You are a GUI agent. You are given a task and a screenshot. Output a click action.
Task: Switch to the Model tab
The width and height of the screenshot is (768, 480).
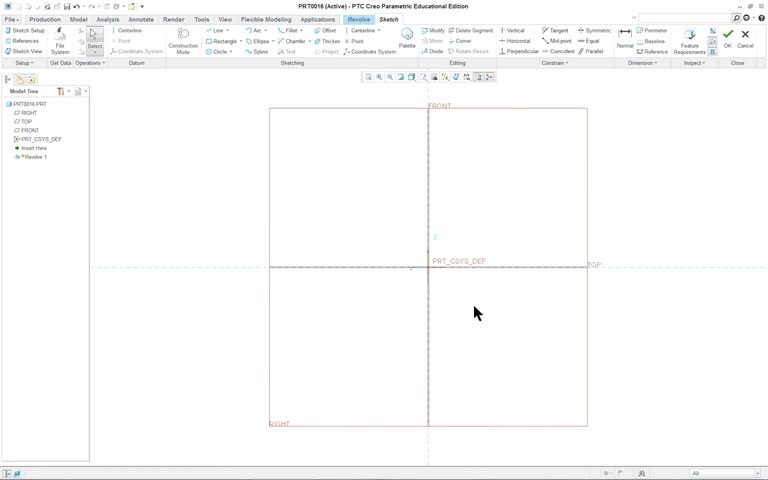click(x=78, y=20)
